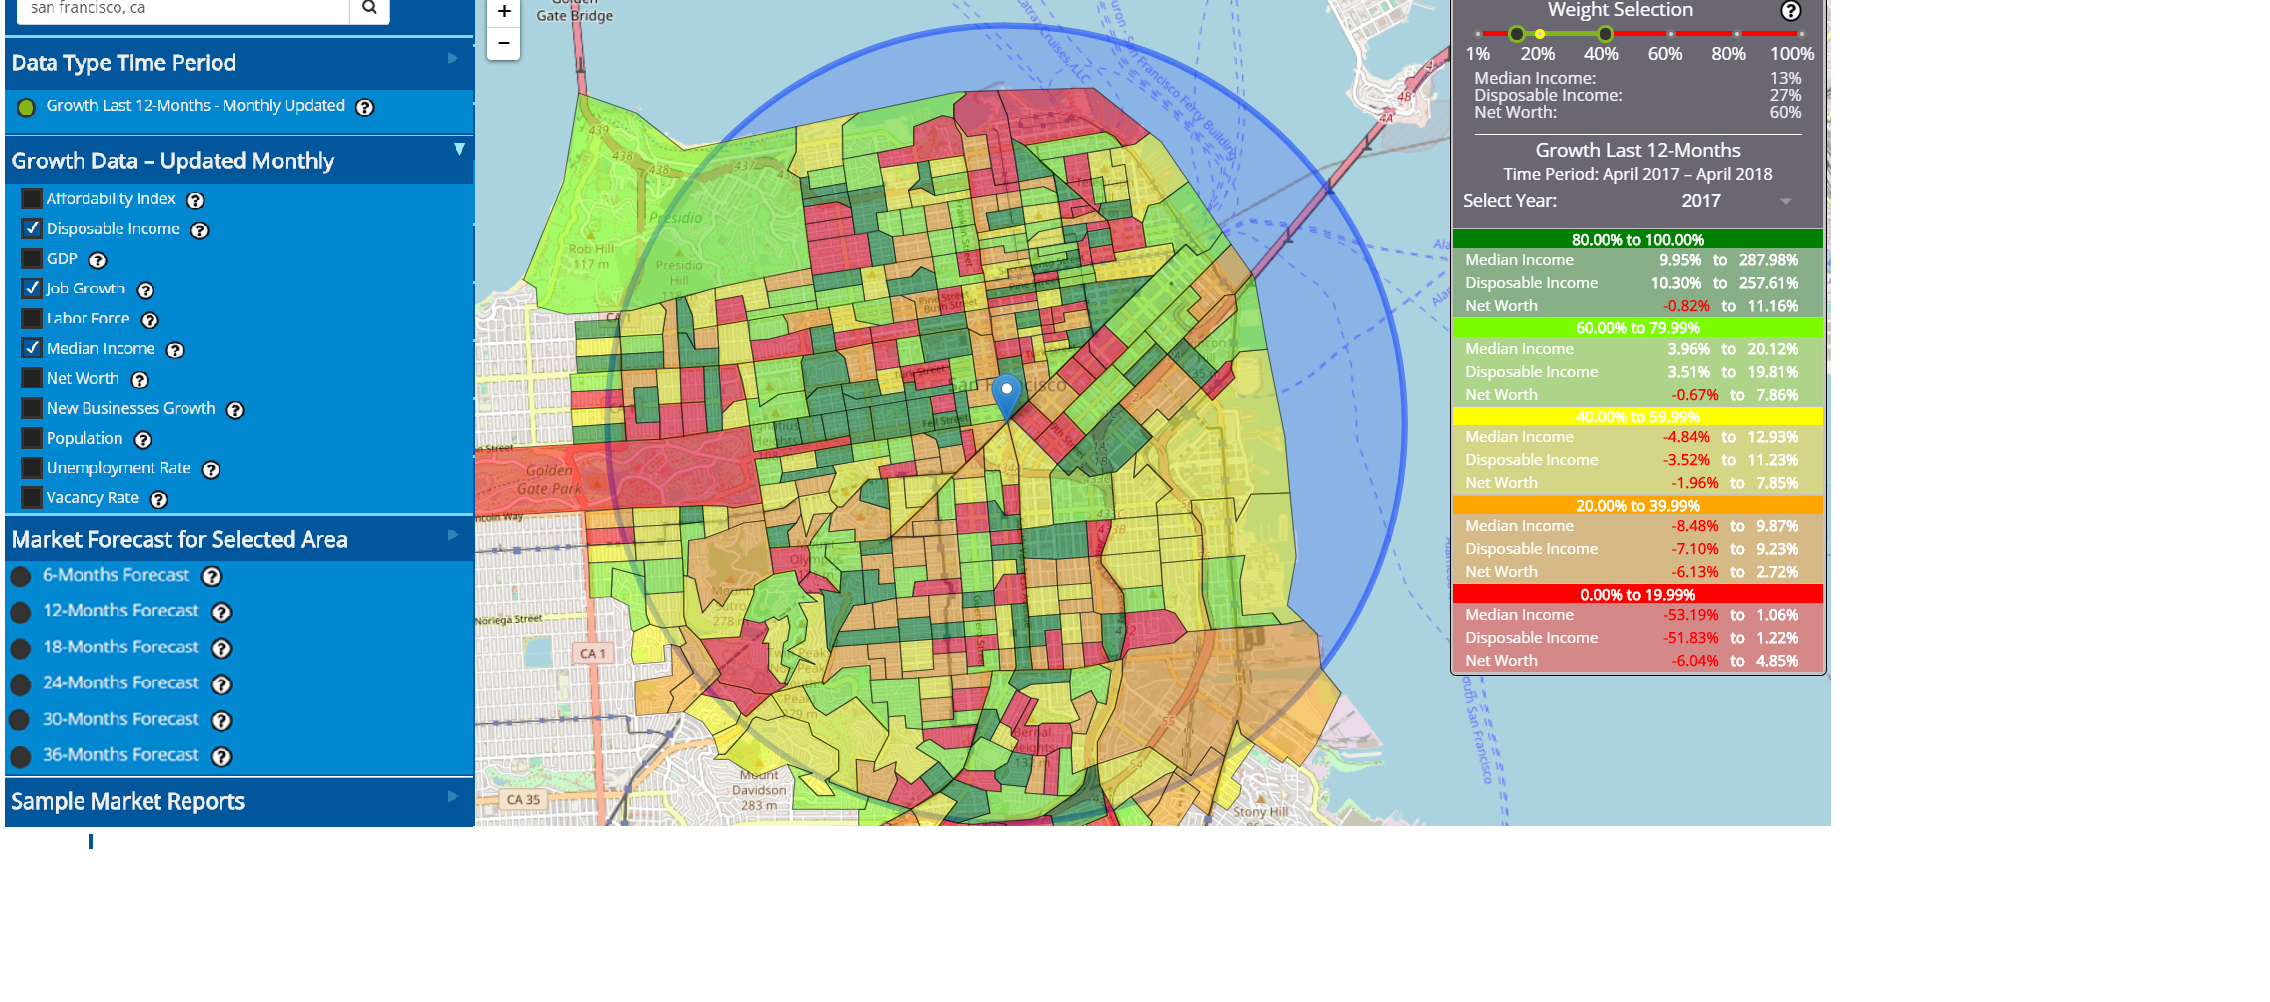This screenshot has width=2270, height=1002.
Task: Open help icon next to Unemployment Rate
Action: [x=211, y=469]
